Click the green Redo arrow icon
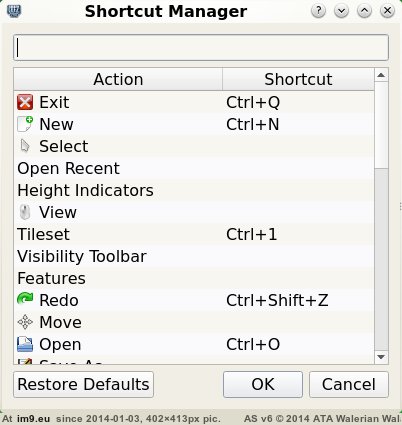The width and height of the screenshot is (402, 425). click(x=25, y=298)
